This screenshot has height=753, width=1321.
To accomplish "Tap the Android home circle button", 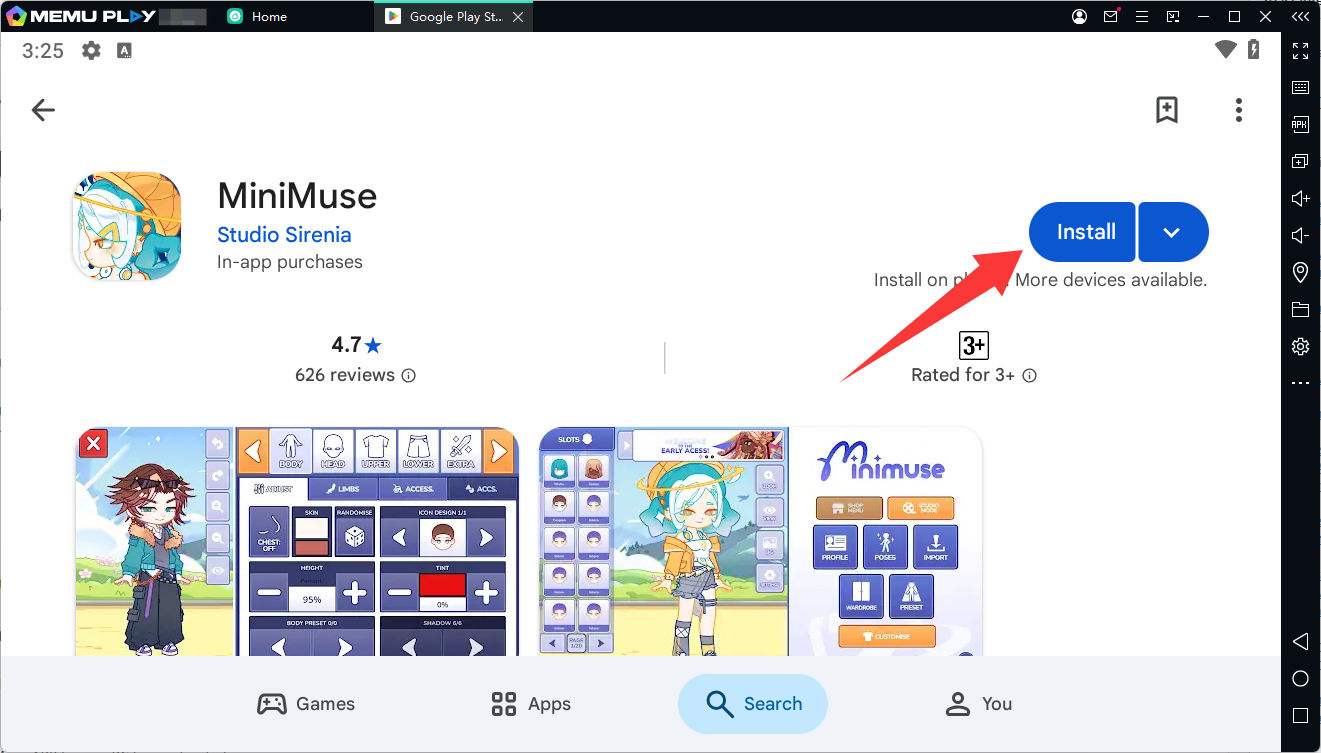I will click(1300, 679).
